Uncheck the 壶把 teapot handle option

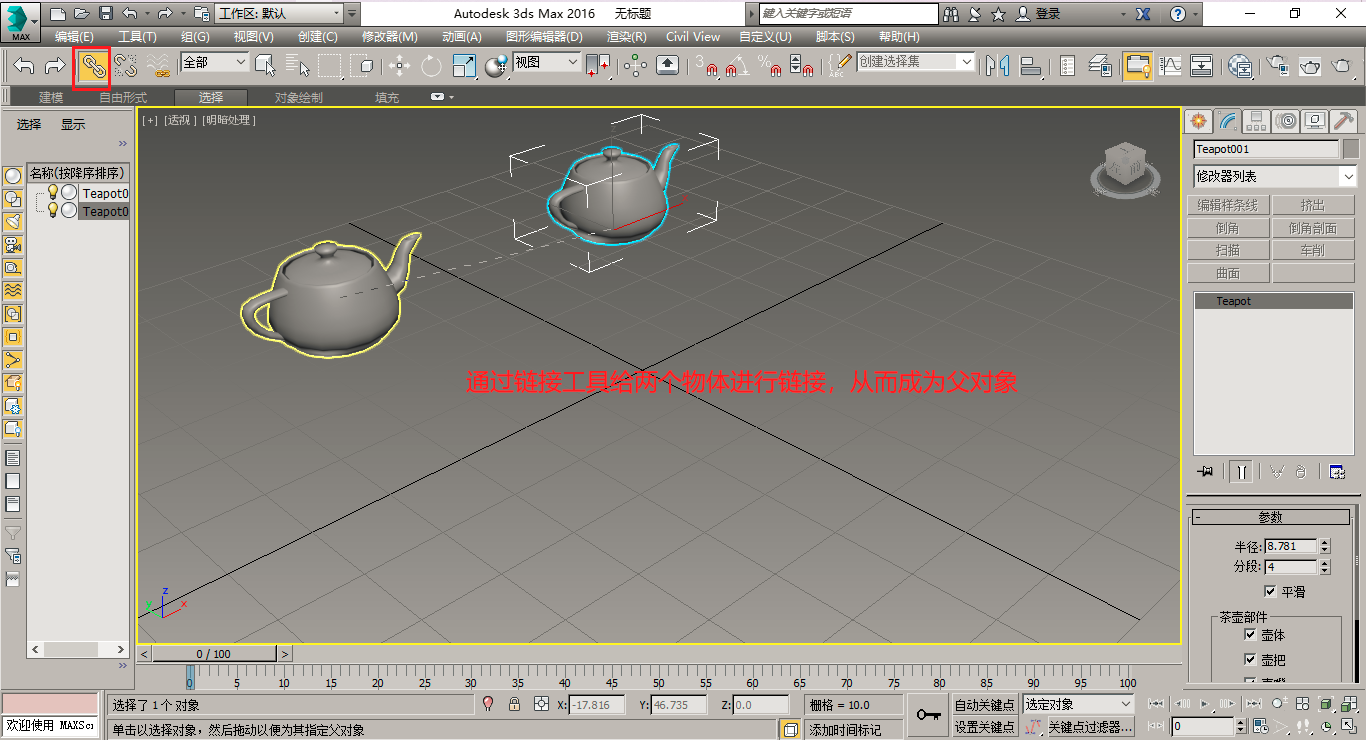click(x=1249, y=659)
